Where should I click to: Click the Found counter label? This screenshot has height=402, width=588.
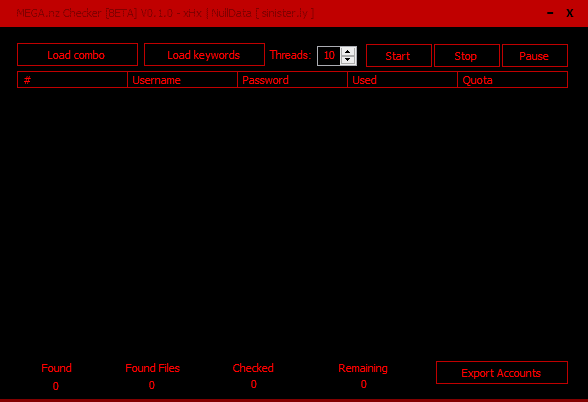[56, 368]
